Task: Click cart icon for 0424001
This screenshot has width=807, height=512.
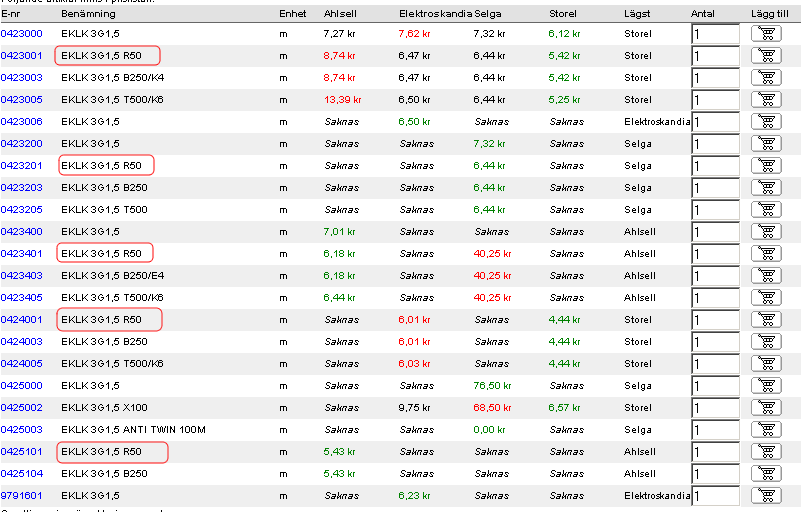Action: (766, 320)
